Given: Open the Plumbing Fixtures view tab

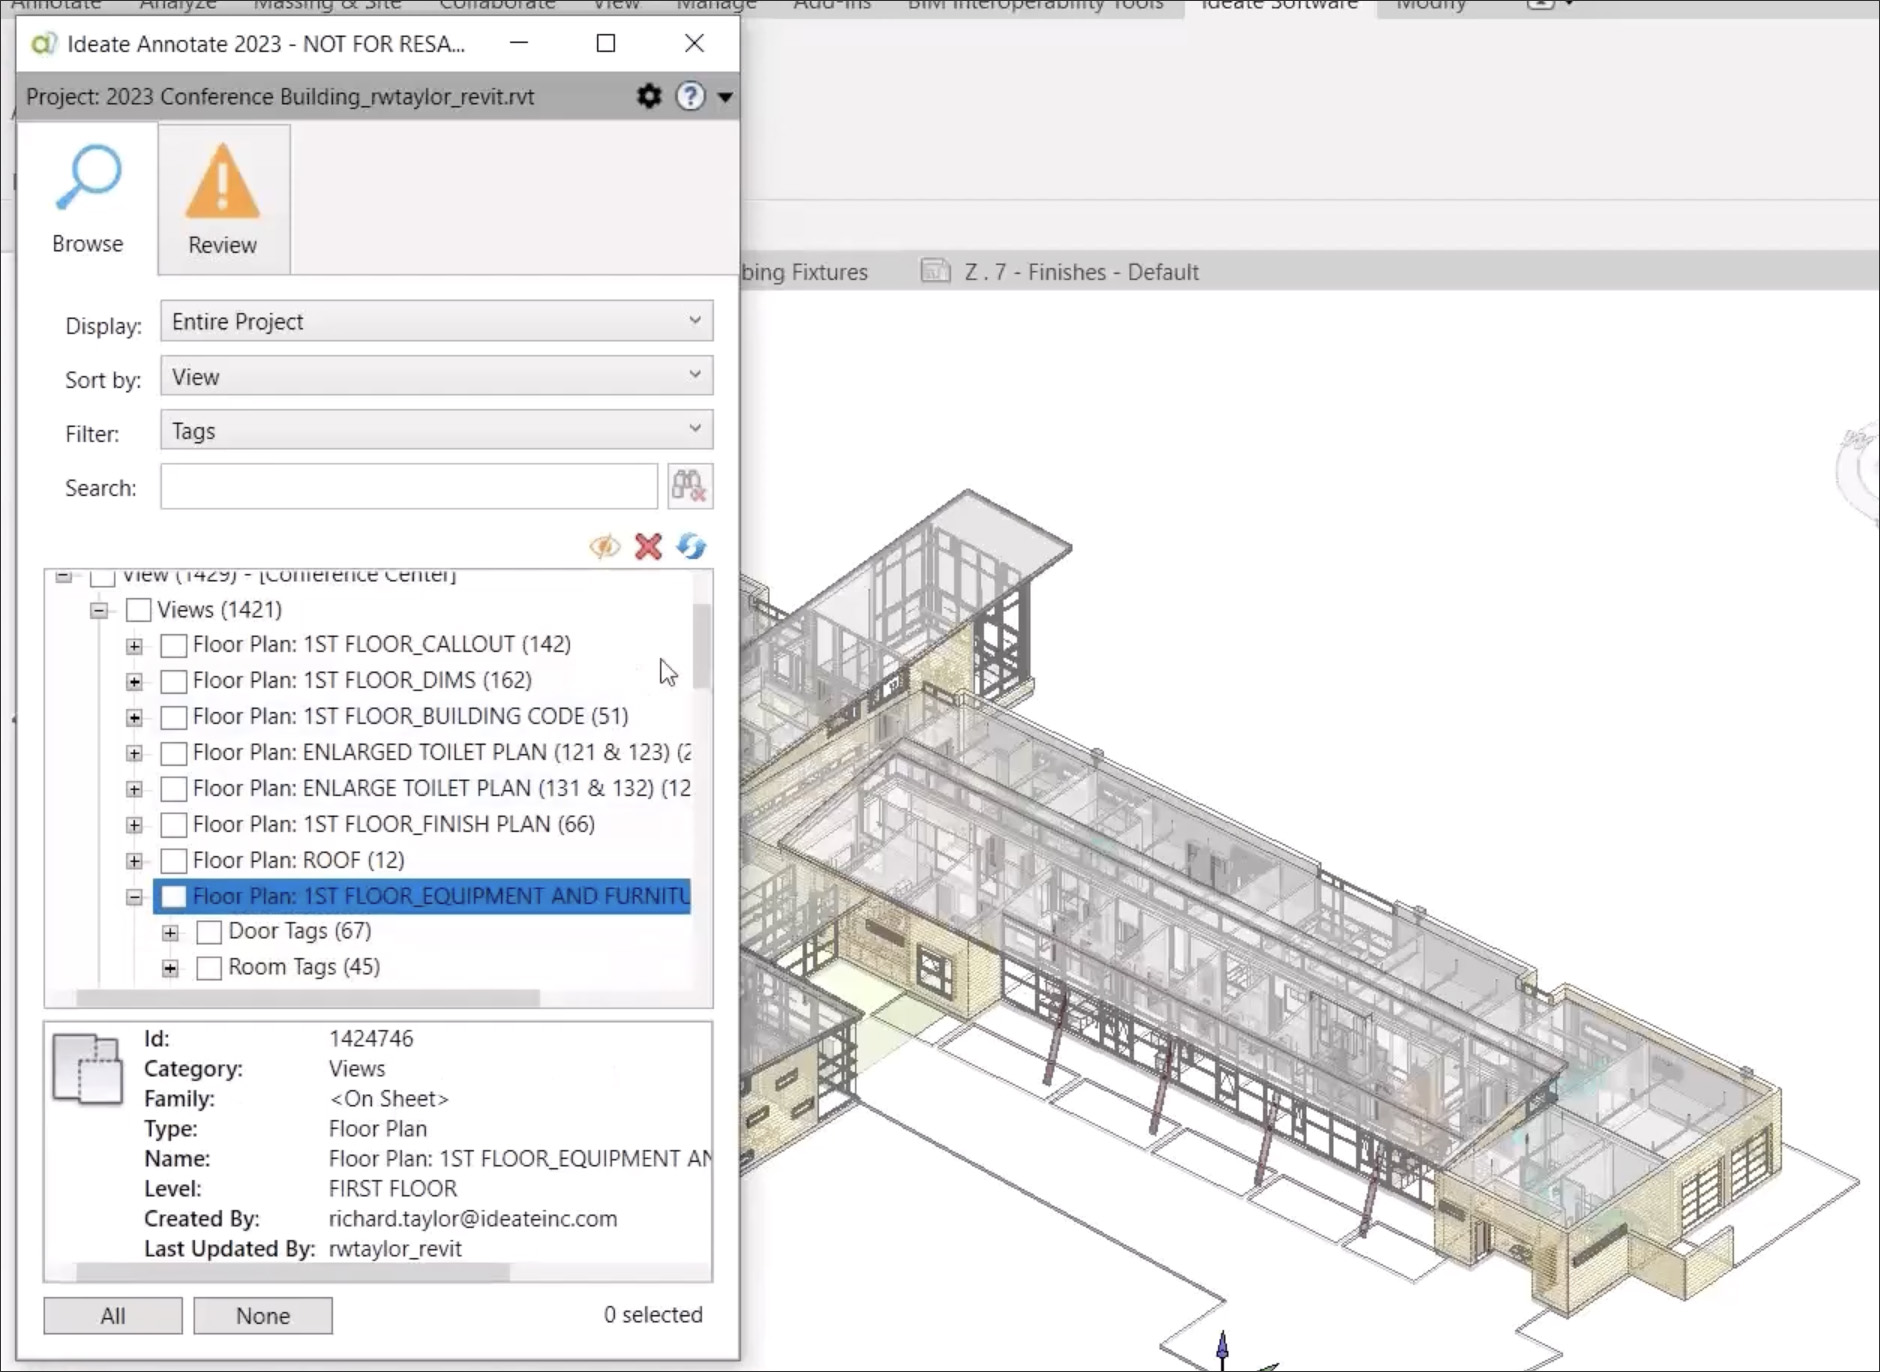Looking at the screenshot, I should 804,272.
